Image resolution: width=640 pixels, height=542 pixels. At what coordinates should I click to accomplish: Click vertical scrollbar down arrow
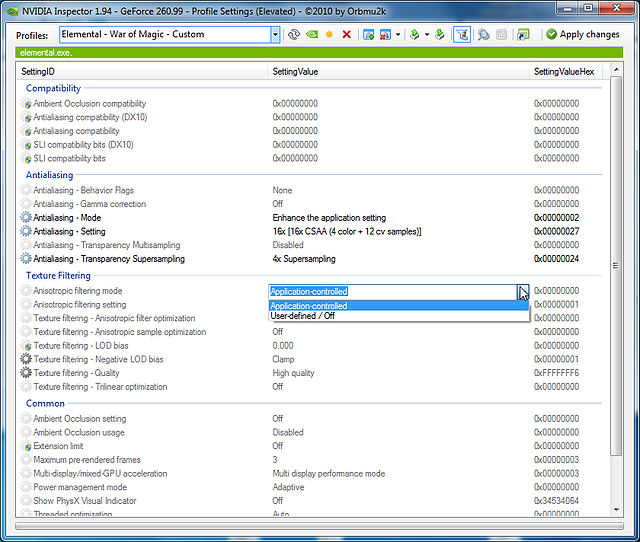616,510
